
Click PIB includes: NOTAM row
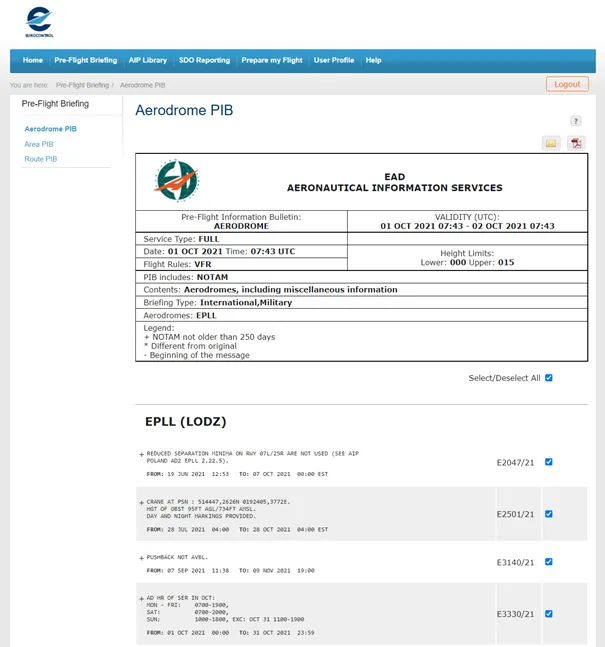(362, 277)
